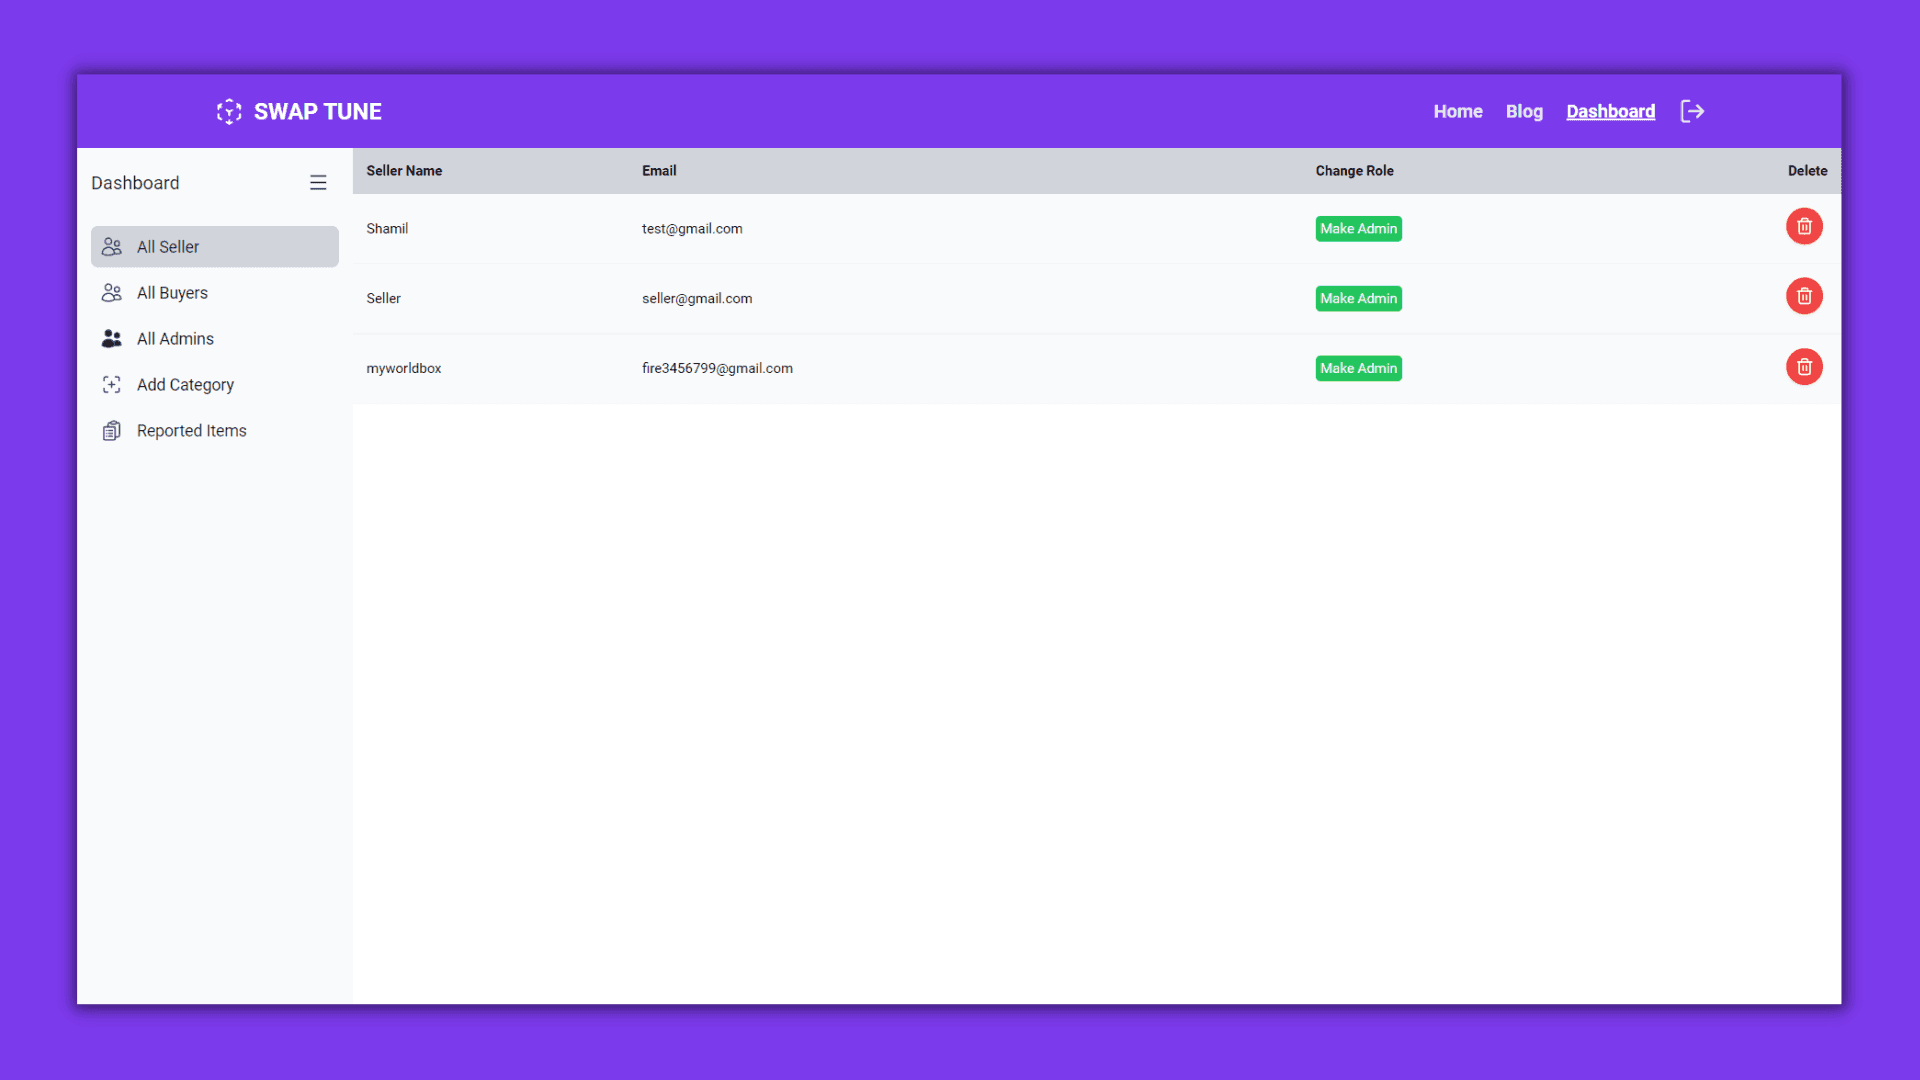Click the Dashboard sidebar title

pyautogui.click(x=135, y=183)
